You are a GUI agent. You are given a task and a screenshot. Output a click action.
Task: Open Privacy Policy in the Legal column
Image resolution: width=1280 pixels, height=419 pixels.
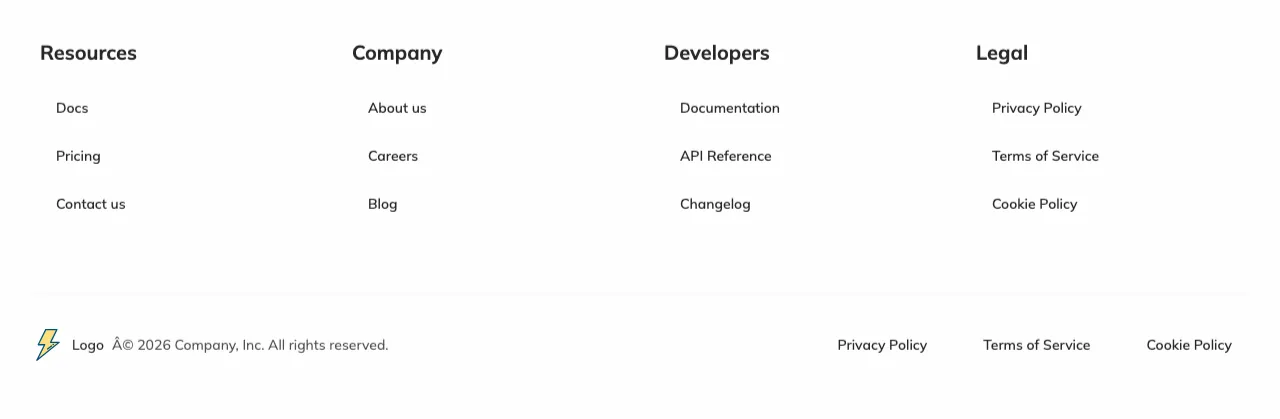[x=1037, y=108]
